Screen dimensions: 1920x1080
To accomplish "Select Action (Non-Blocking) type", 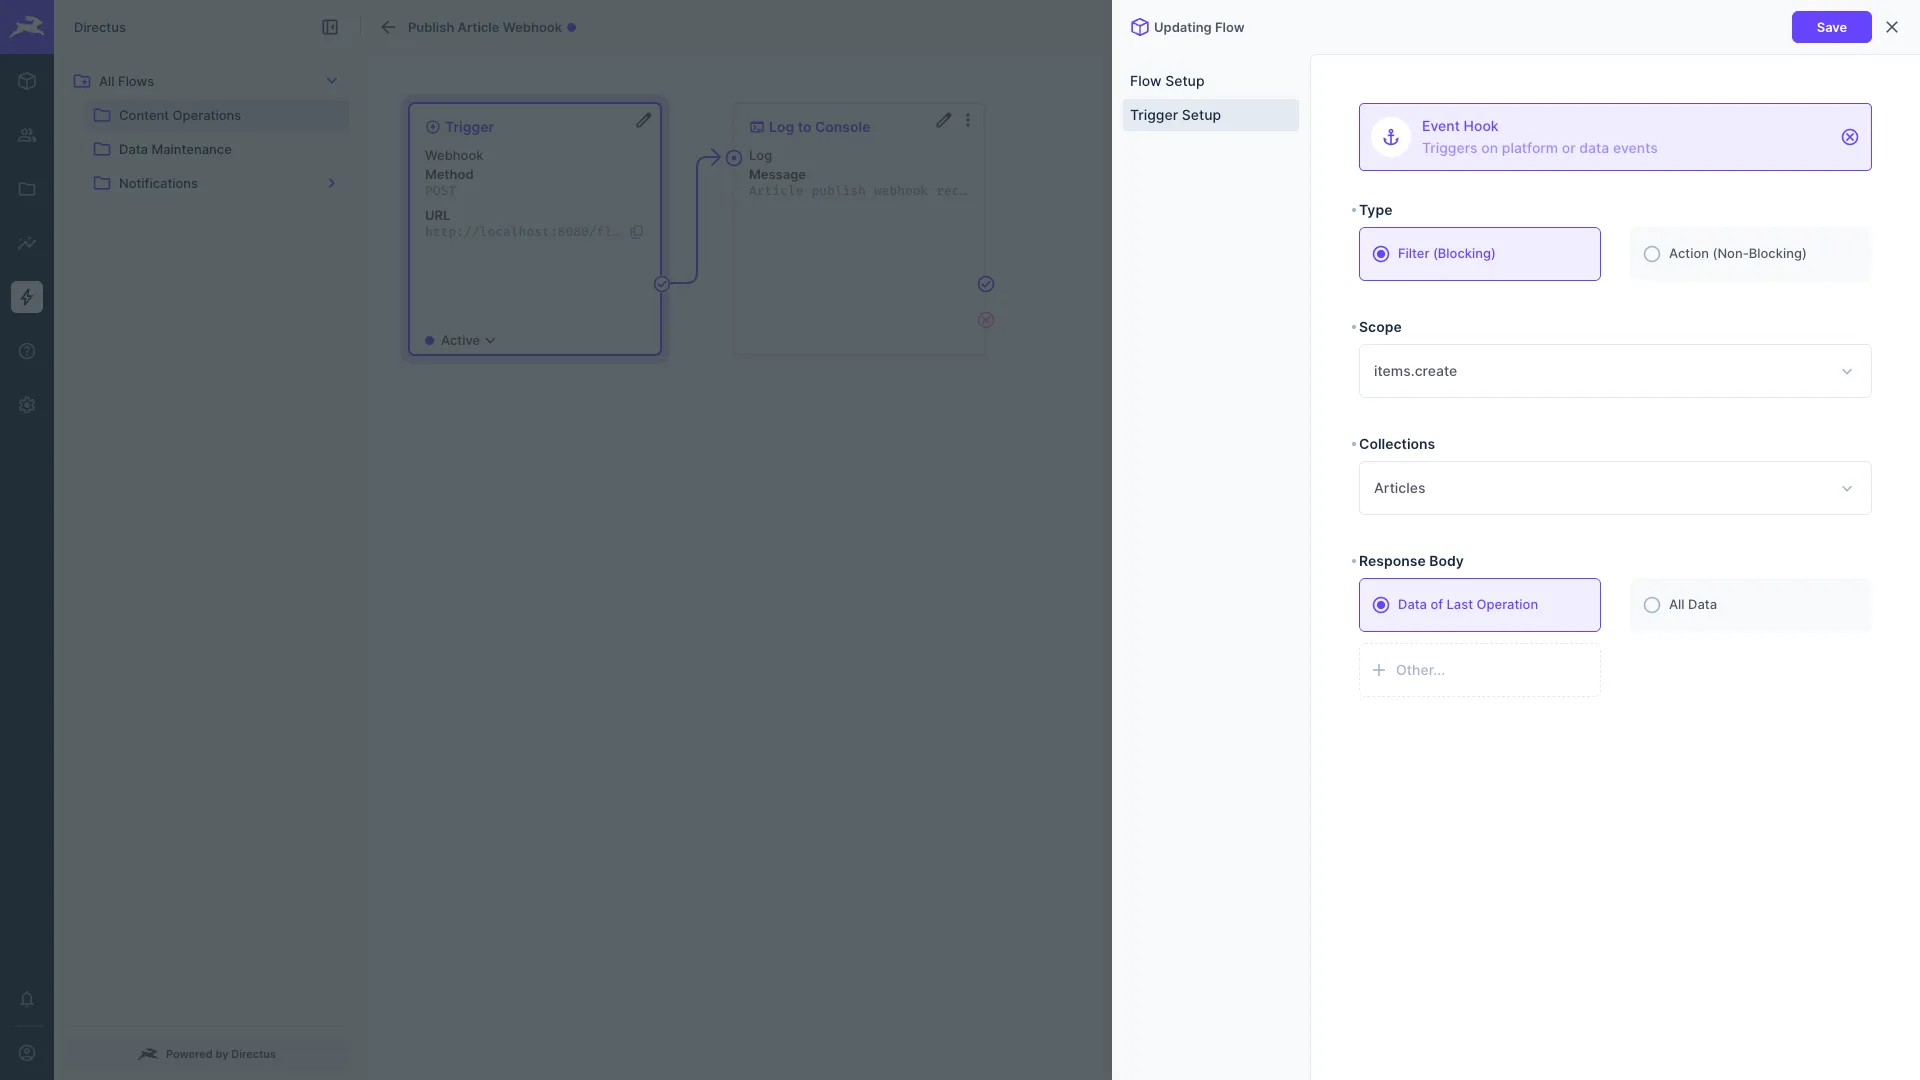I will [1750, 254].
